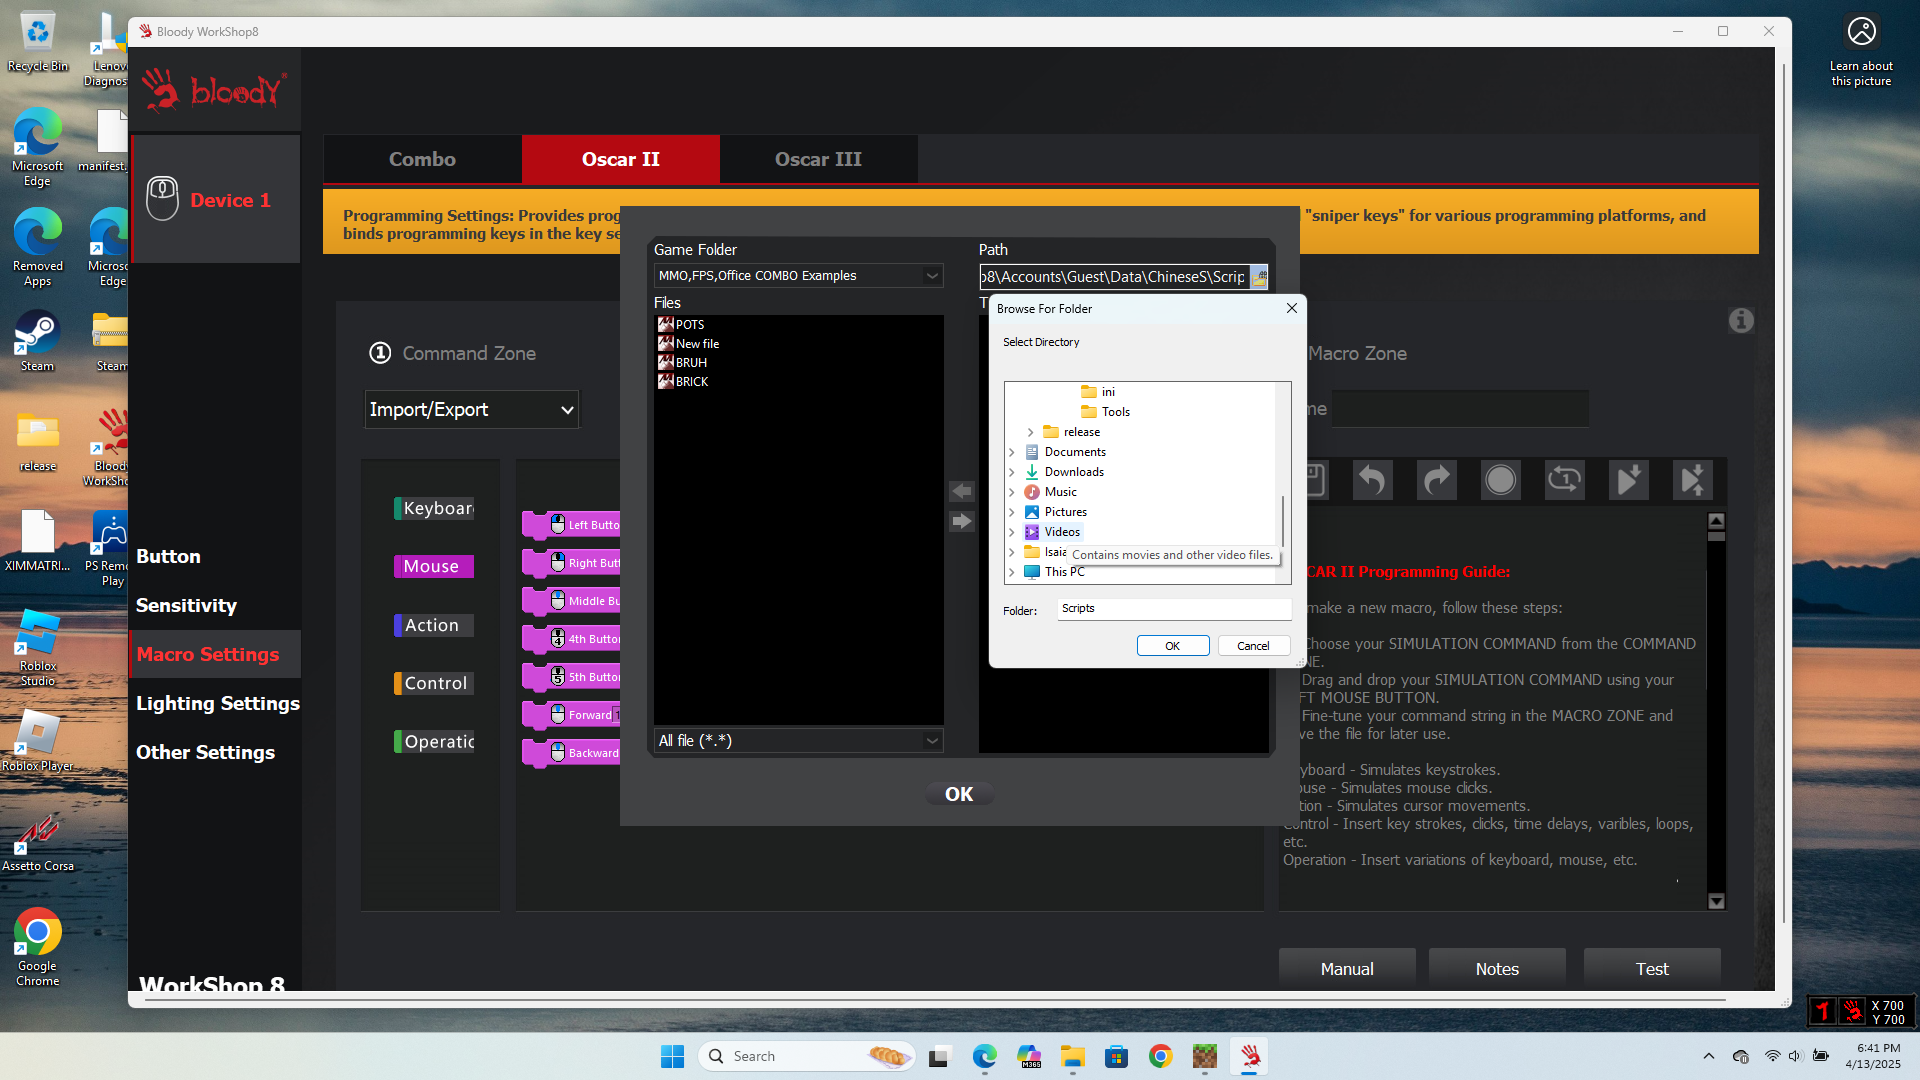Switch to the Oscar III tab
Image resolution: width=1920 pixels, height=1080 pixels.
coord(818,159)
